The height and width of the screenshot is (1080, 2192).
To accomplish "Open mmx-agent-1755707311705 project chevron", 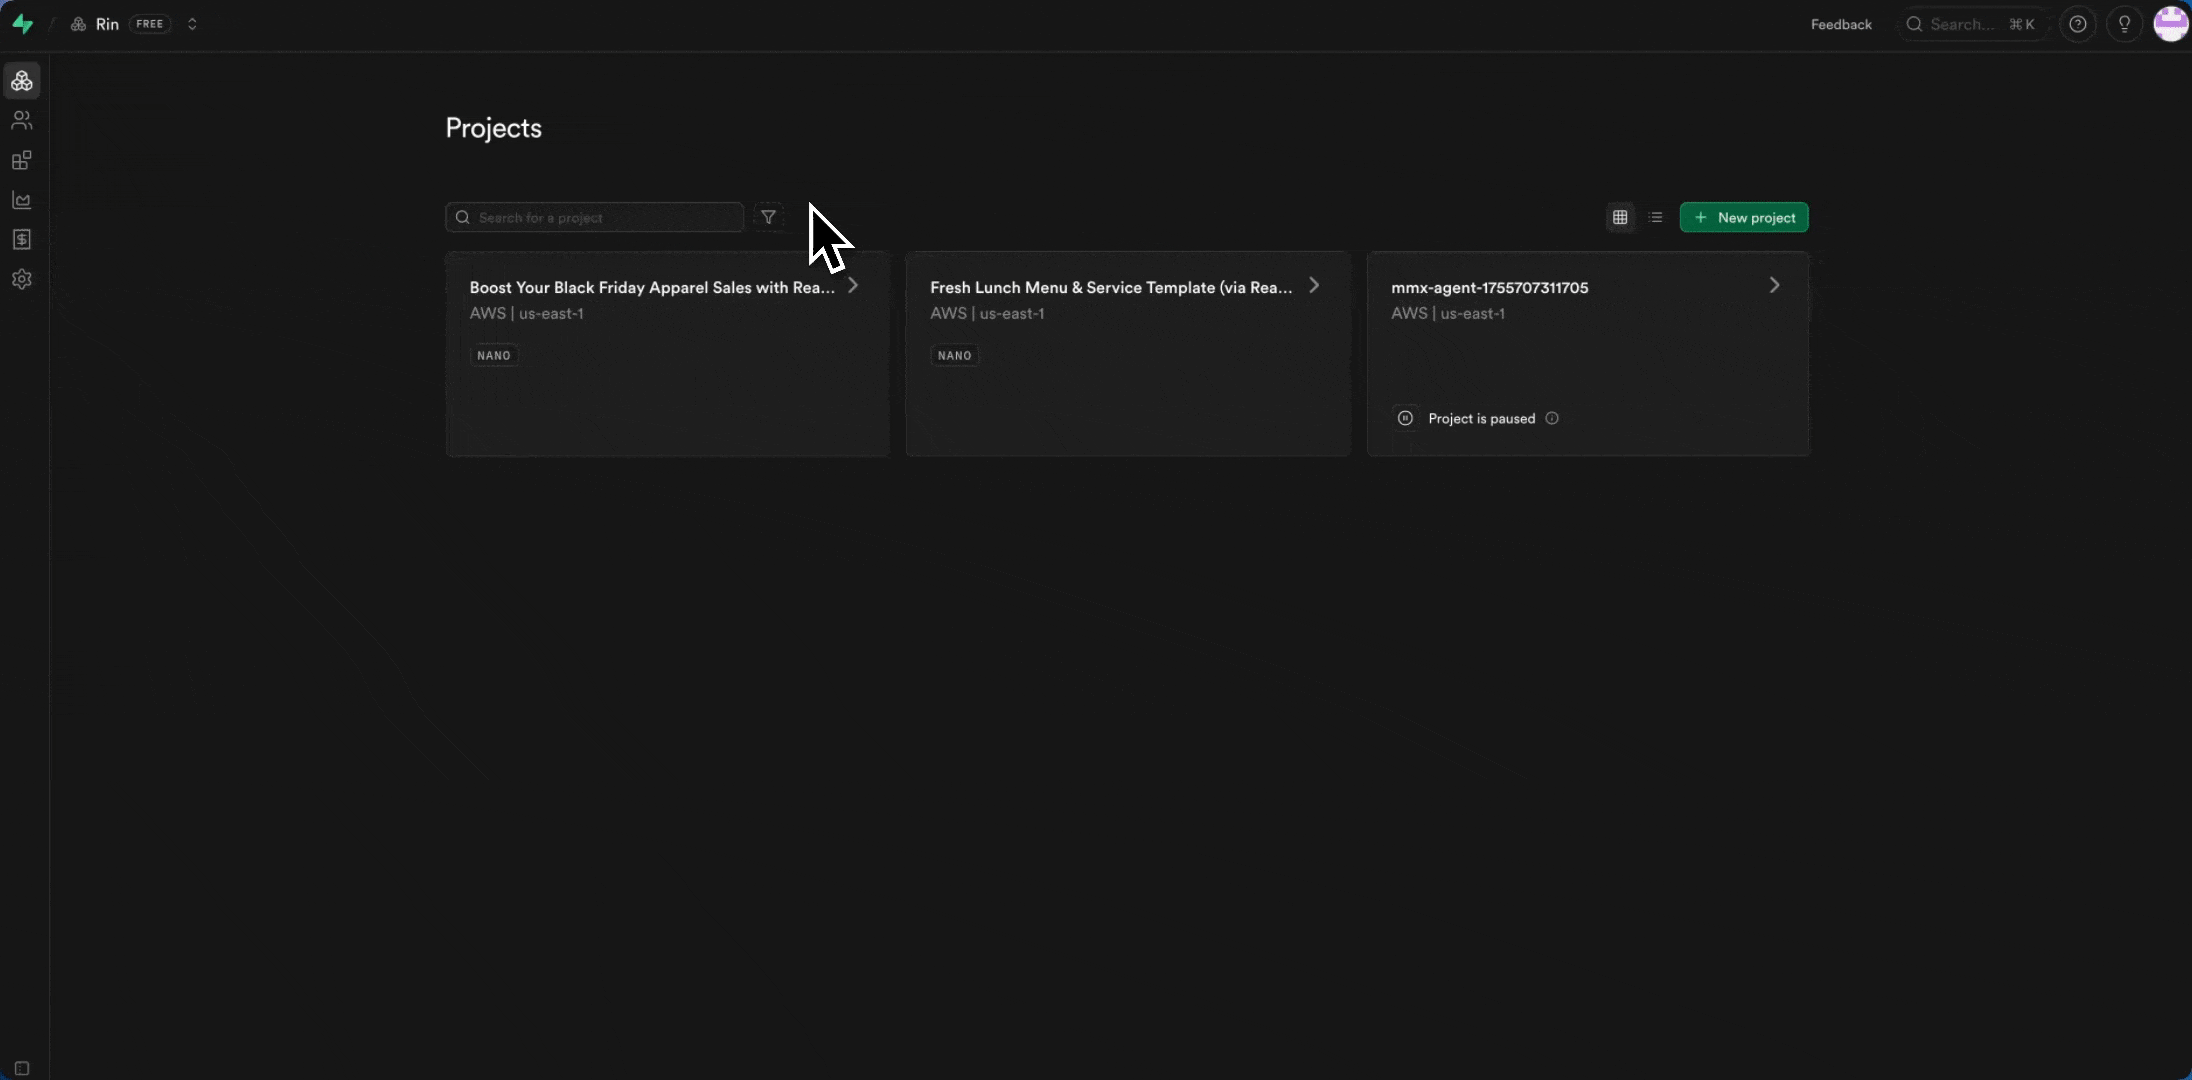I will [x=1774, y=286].
